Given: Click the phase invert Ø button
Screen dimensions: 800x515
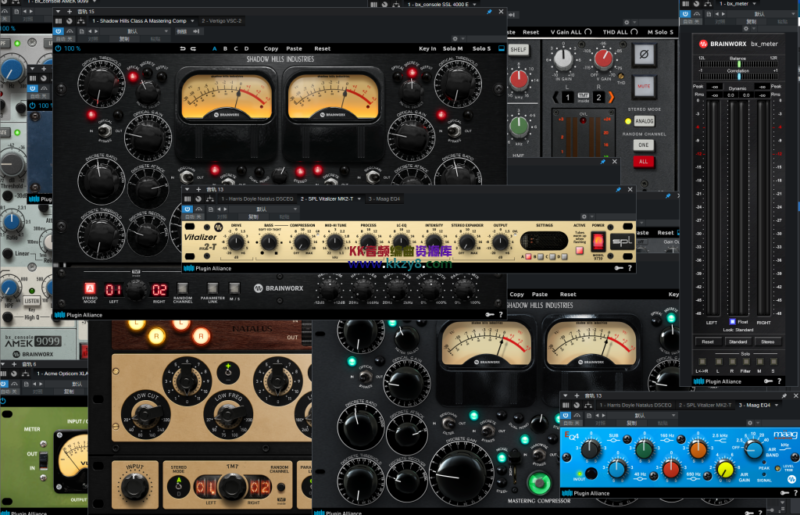Looking at the screenshot, I should (x=644, y=53).
